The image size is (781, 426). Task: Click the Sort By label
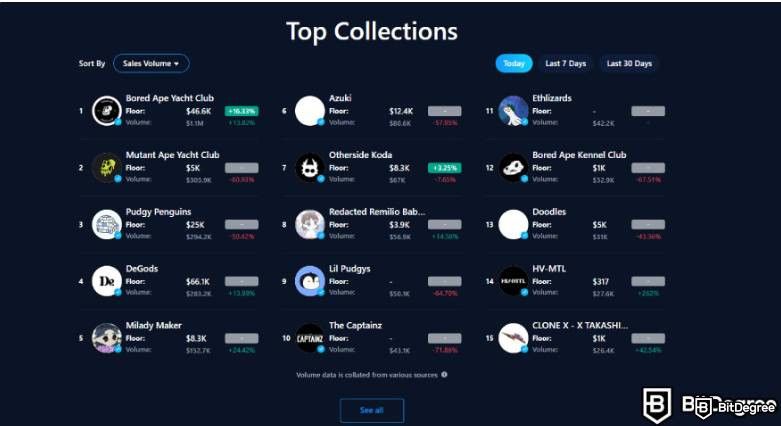coord(92,64)
